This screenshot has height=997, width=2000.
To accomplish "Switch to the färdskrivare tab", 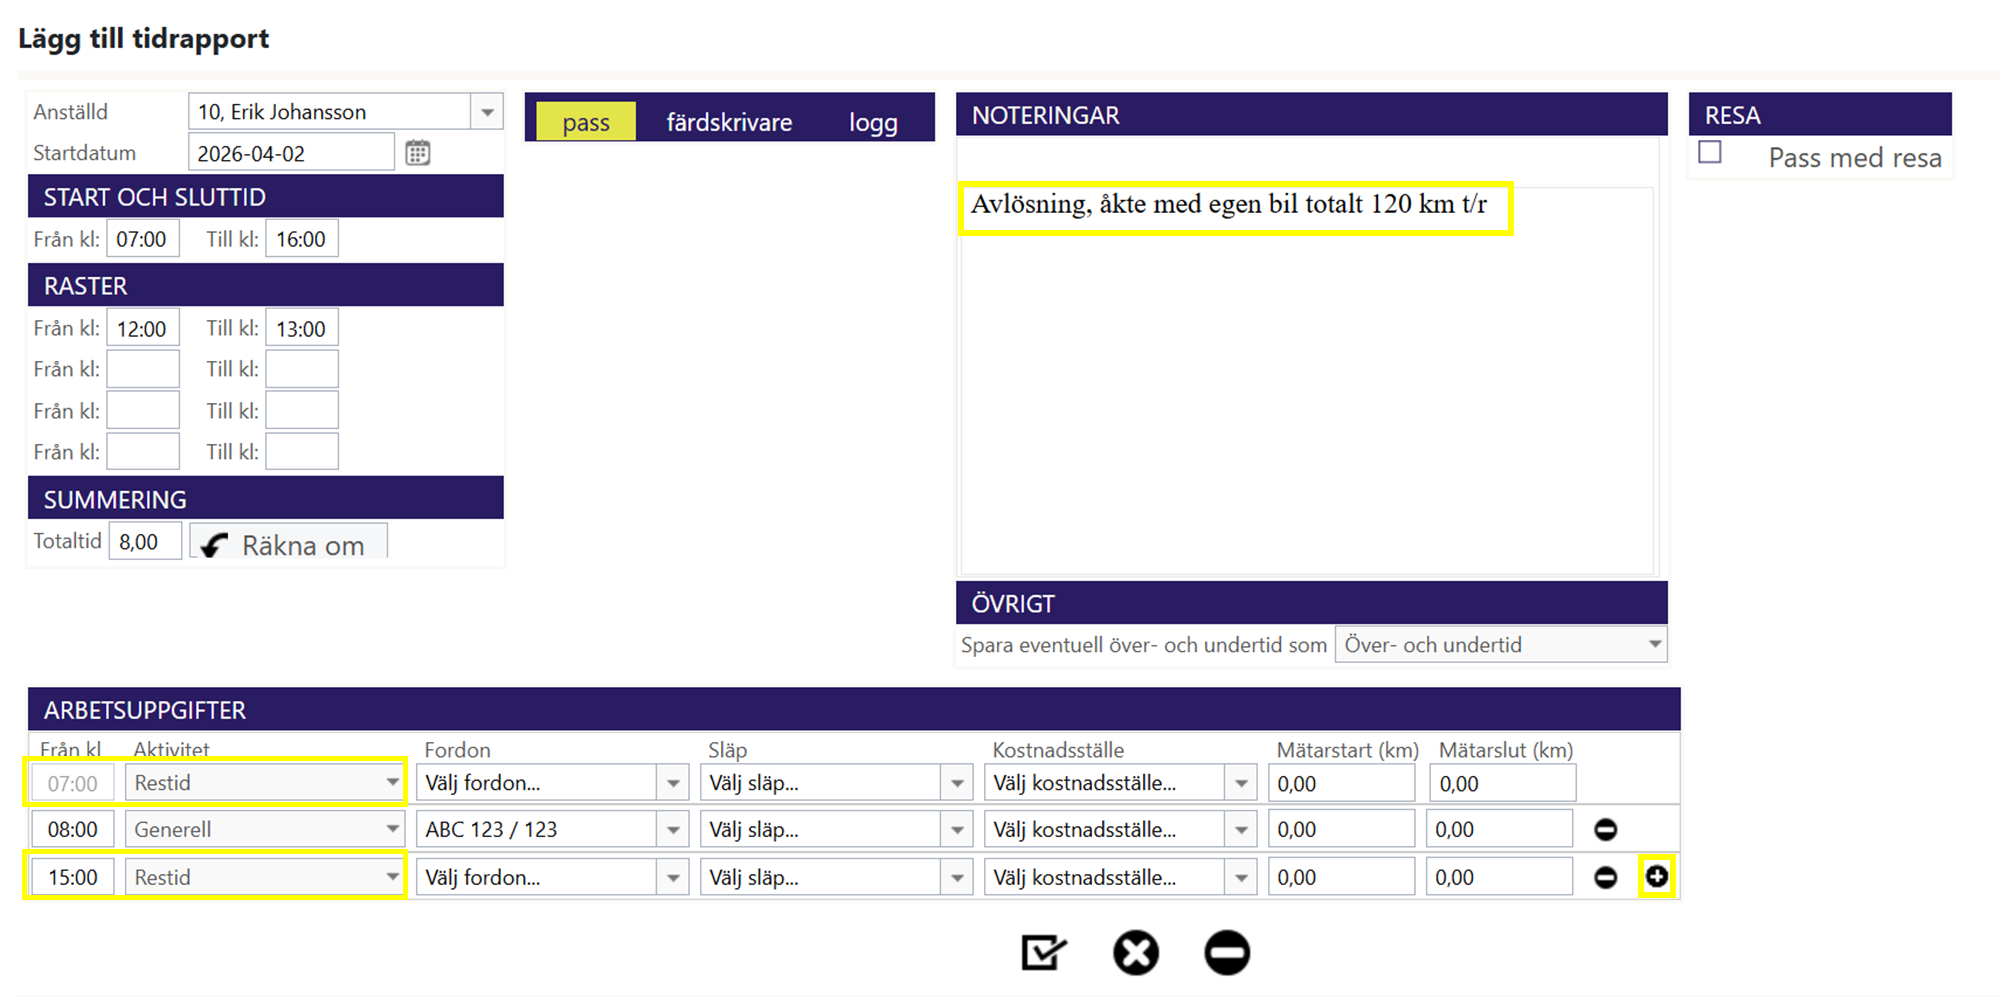I will (x=729, y=122).
